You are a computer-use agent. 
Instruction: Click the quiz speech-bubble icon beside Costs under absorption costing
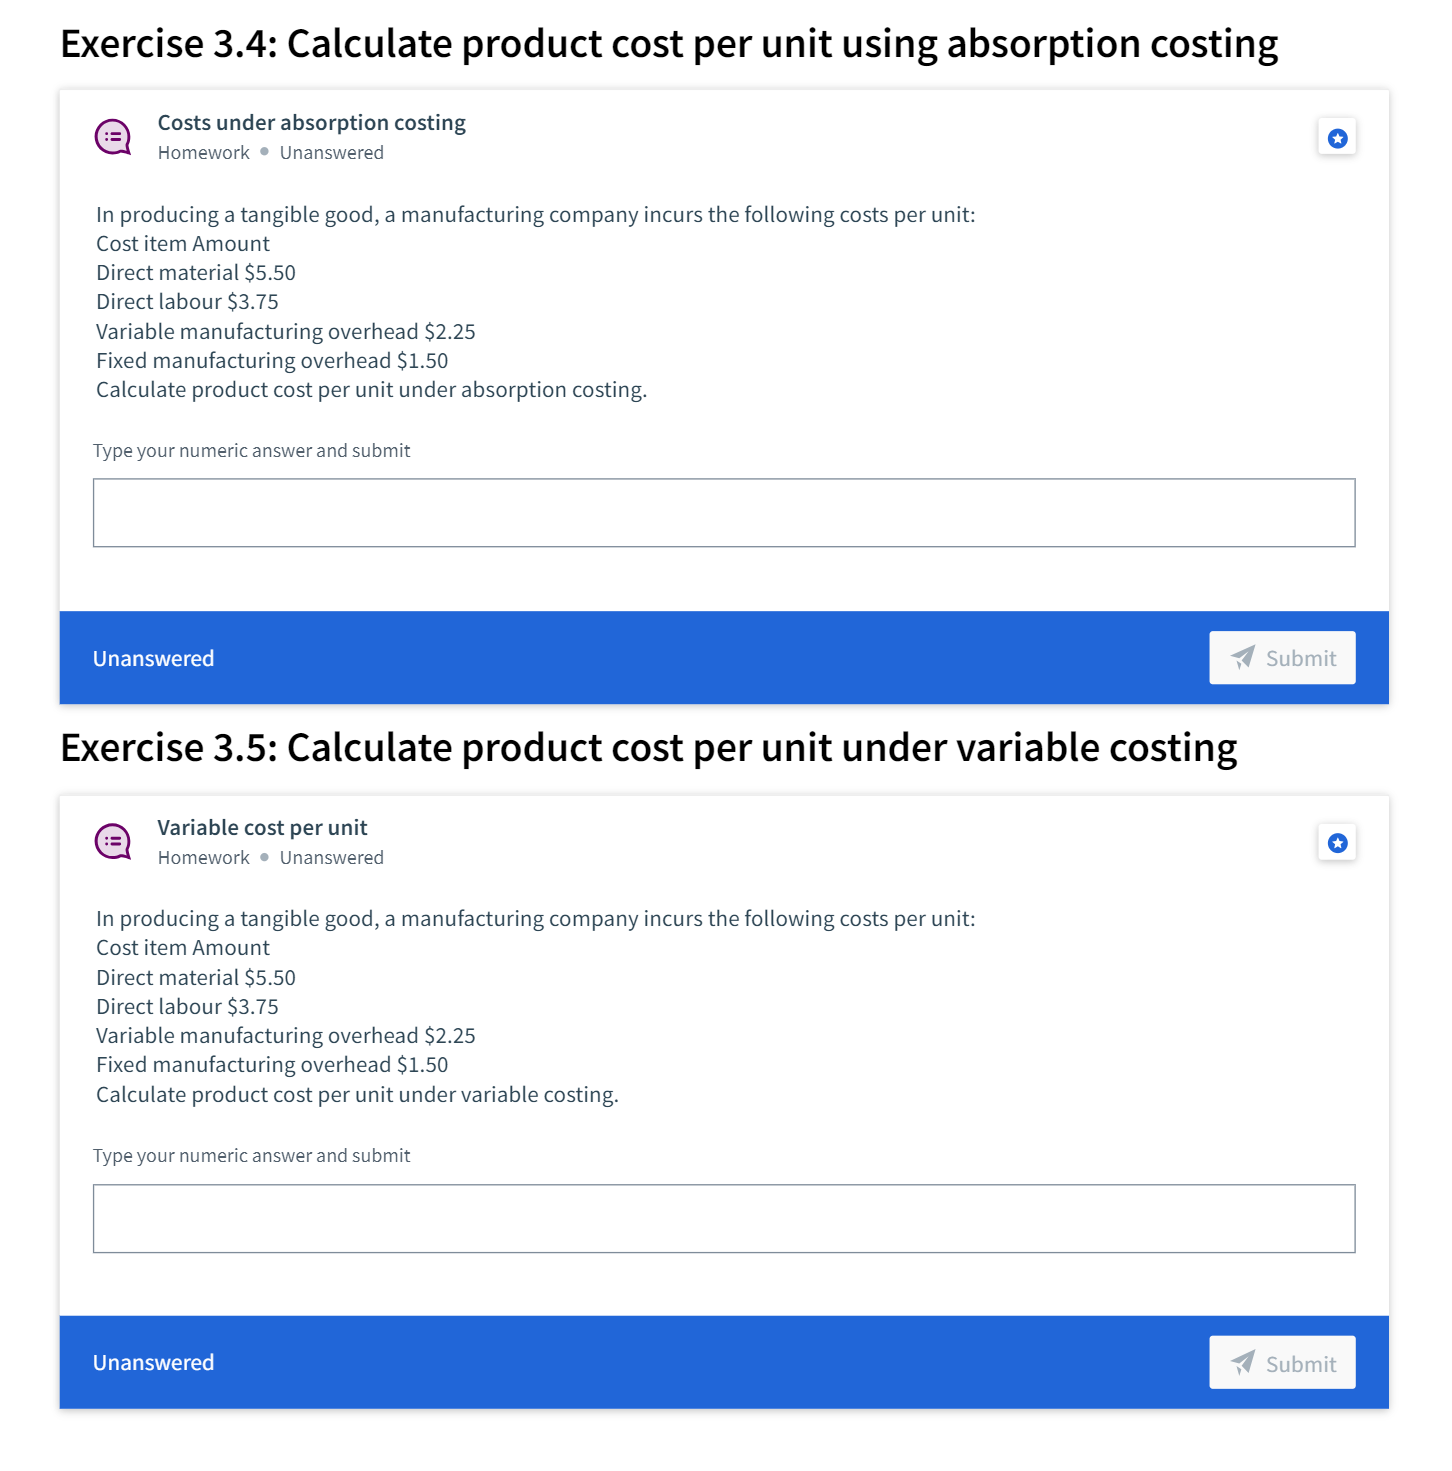point(113,136)
